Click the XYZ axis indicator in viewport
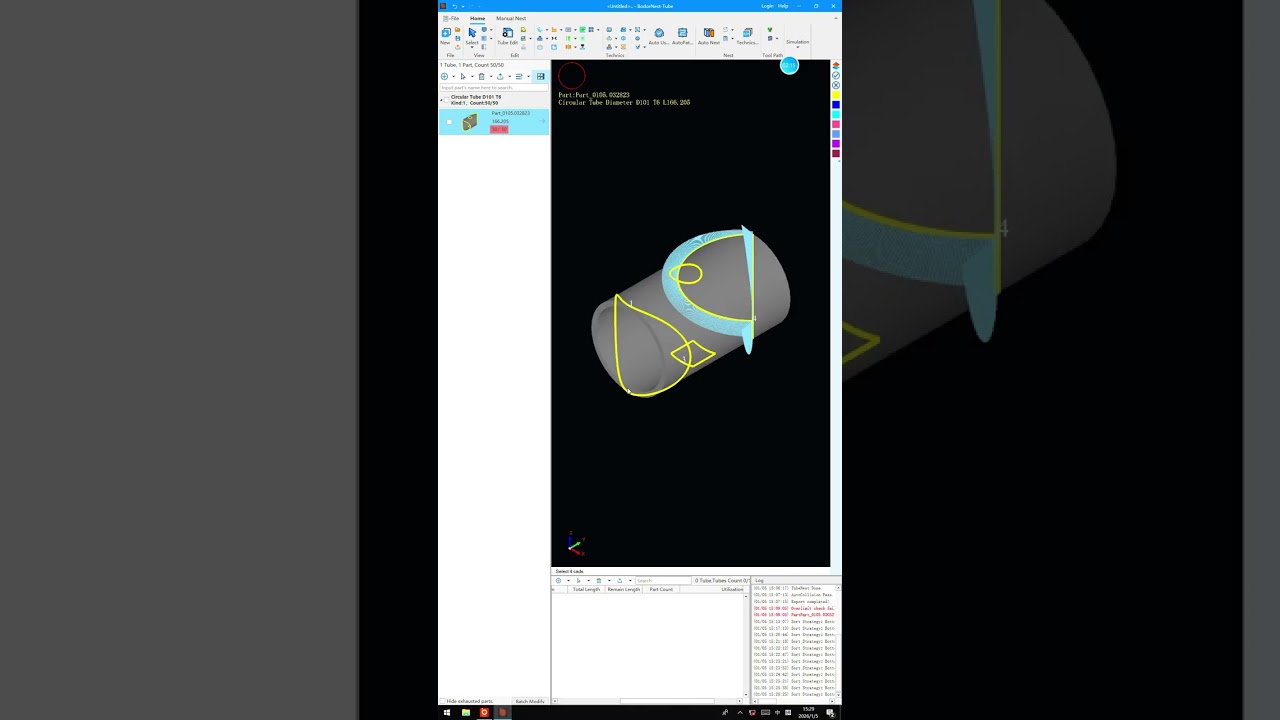The height and width of the screenshot is (720, 1280). [574, 544]
